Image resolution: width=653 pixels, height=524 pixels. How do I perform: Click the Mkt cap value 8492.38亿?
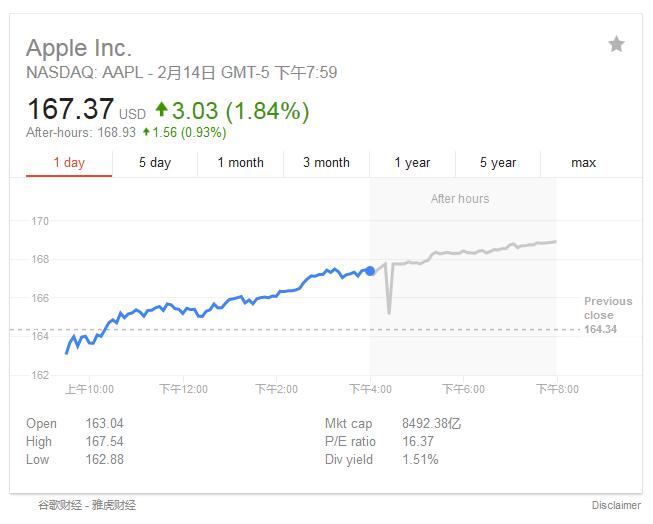(x=432, y=423)
